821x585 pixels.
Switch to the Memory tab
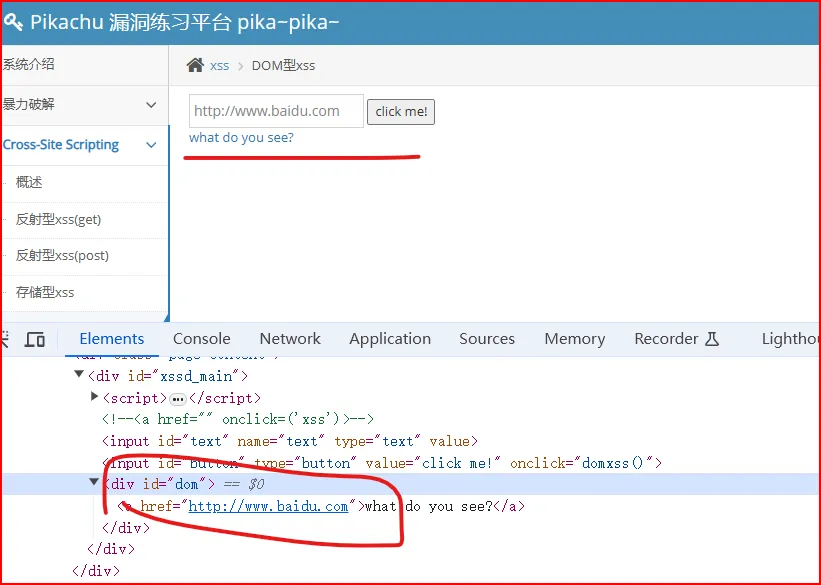574,339
